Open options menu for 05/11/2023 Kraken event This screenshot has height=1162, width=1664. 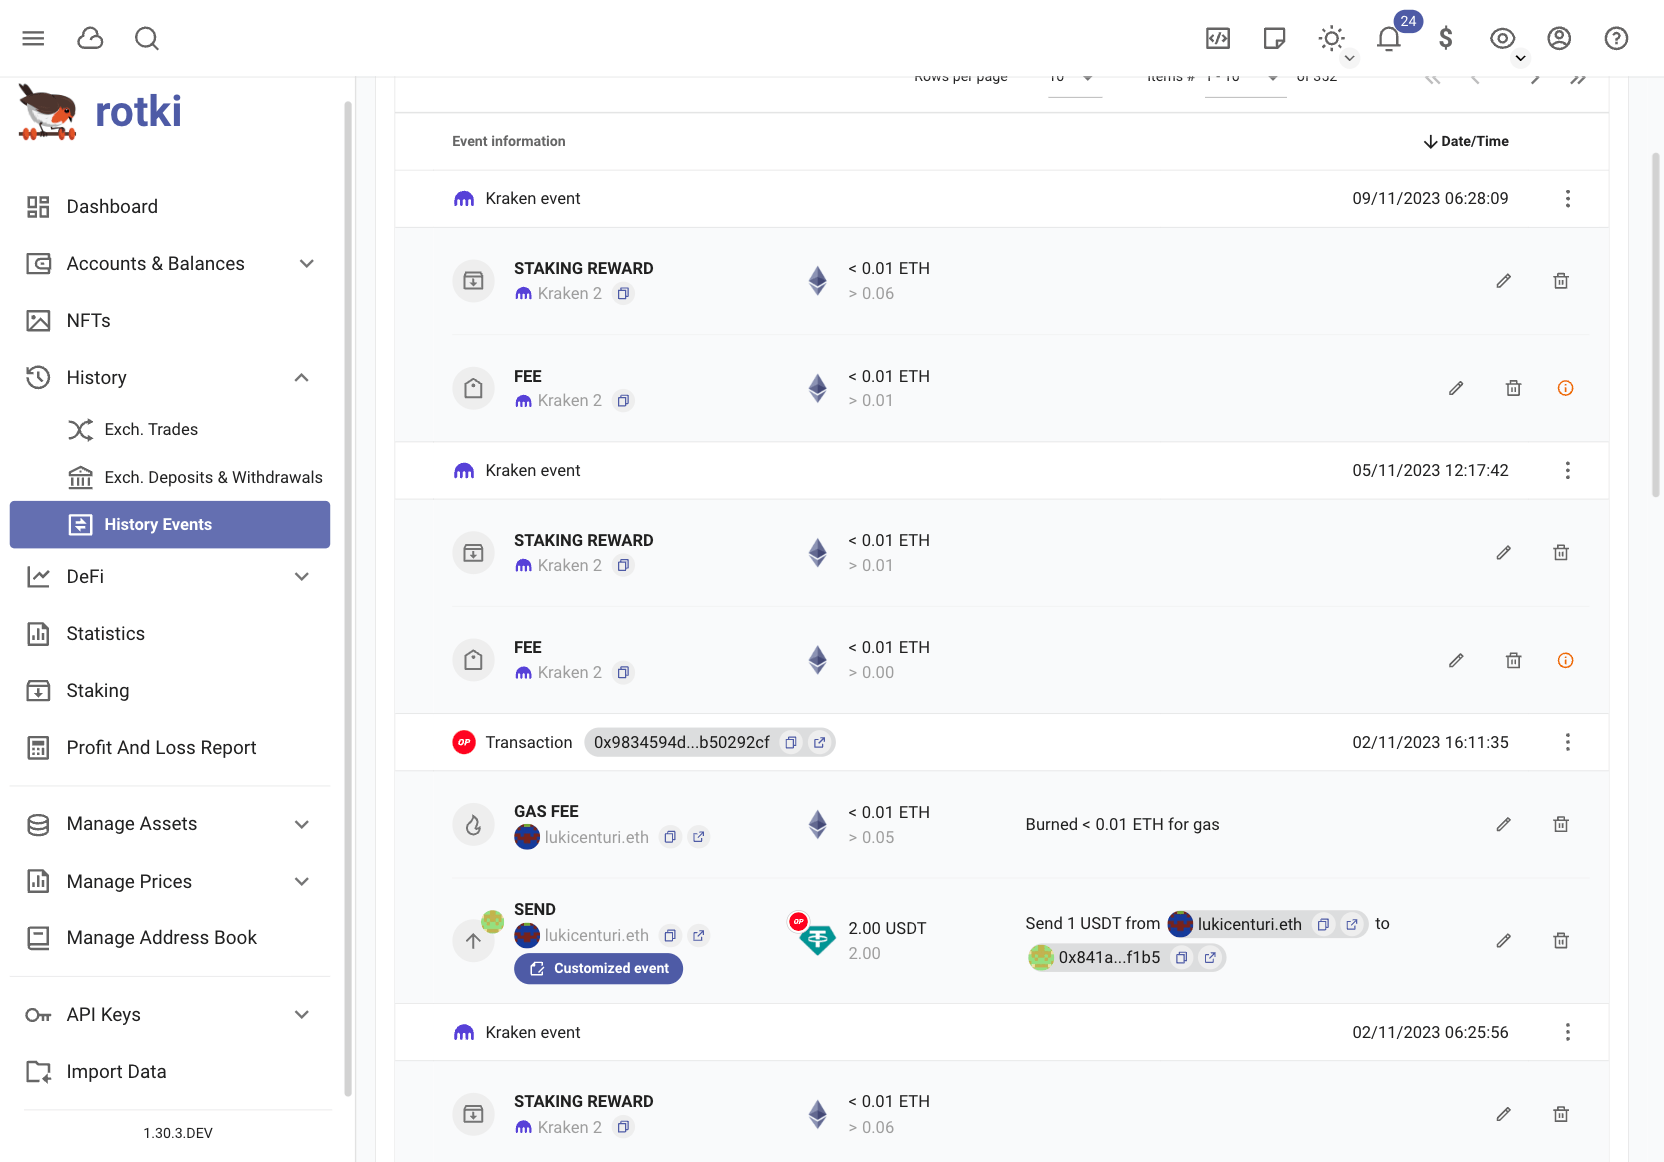(1568, 470)
